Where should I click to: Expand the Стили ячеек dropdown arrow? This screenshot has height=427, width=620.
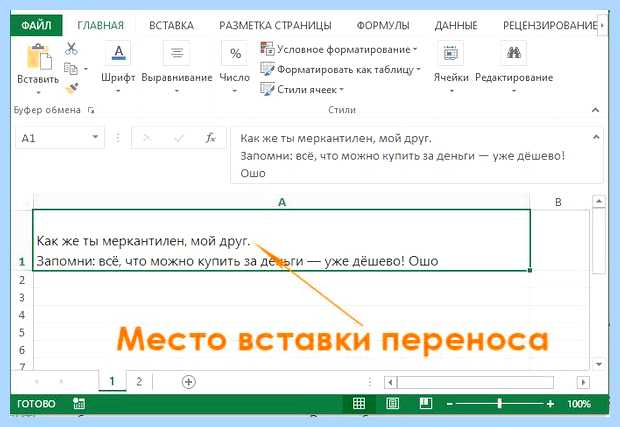coord(341,89)
